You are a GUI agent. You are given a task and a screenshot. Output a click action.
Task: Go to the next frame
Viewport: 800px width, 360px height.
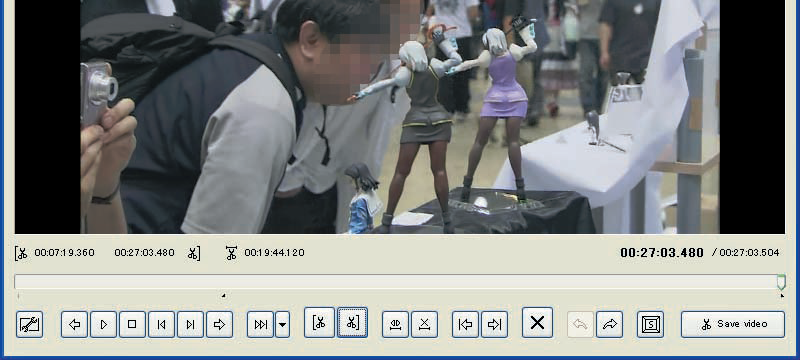pos(190,324)
